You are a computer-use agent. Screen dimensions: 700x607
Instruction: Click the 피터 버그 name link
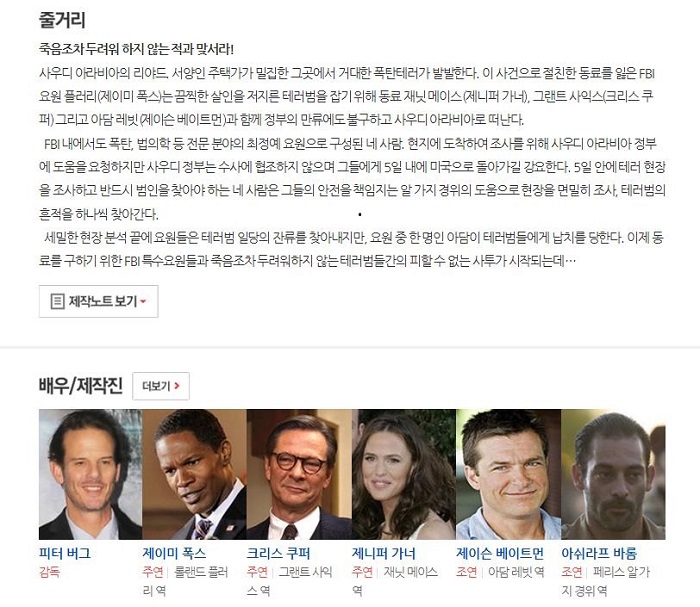pyautogui.click(x=65, y=553)
